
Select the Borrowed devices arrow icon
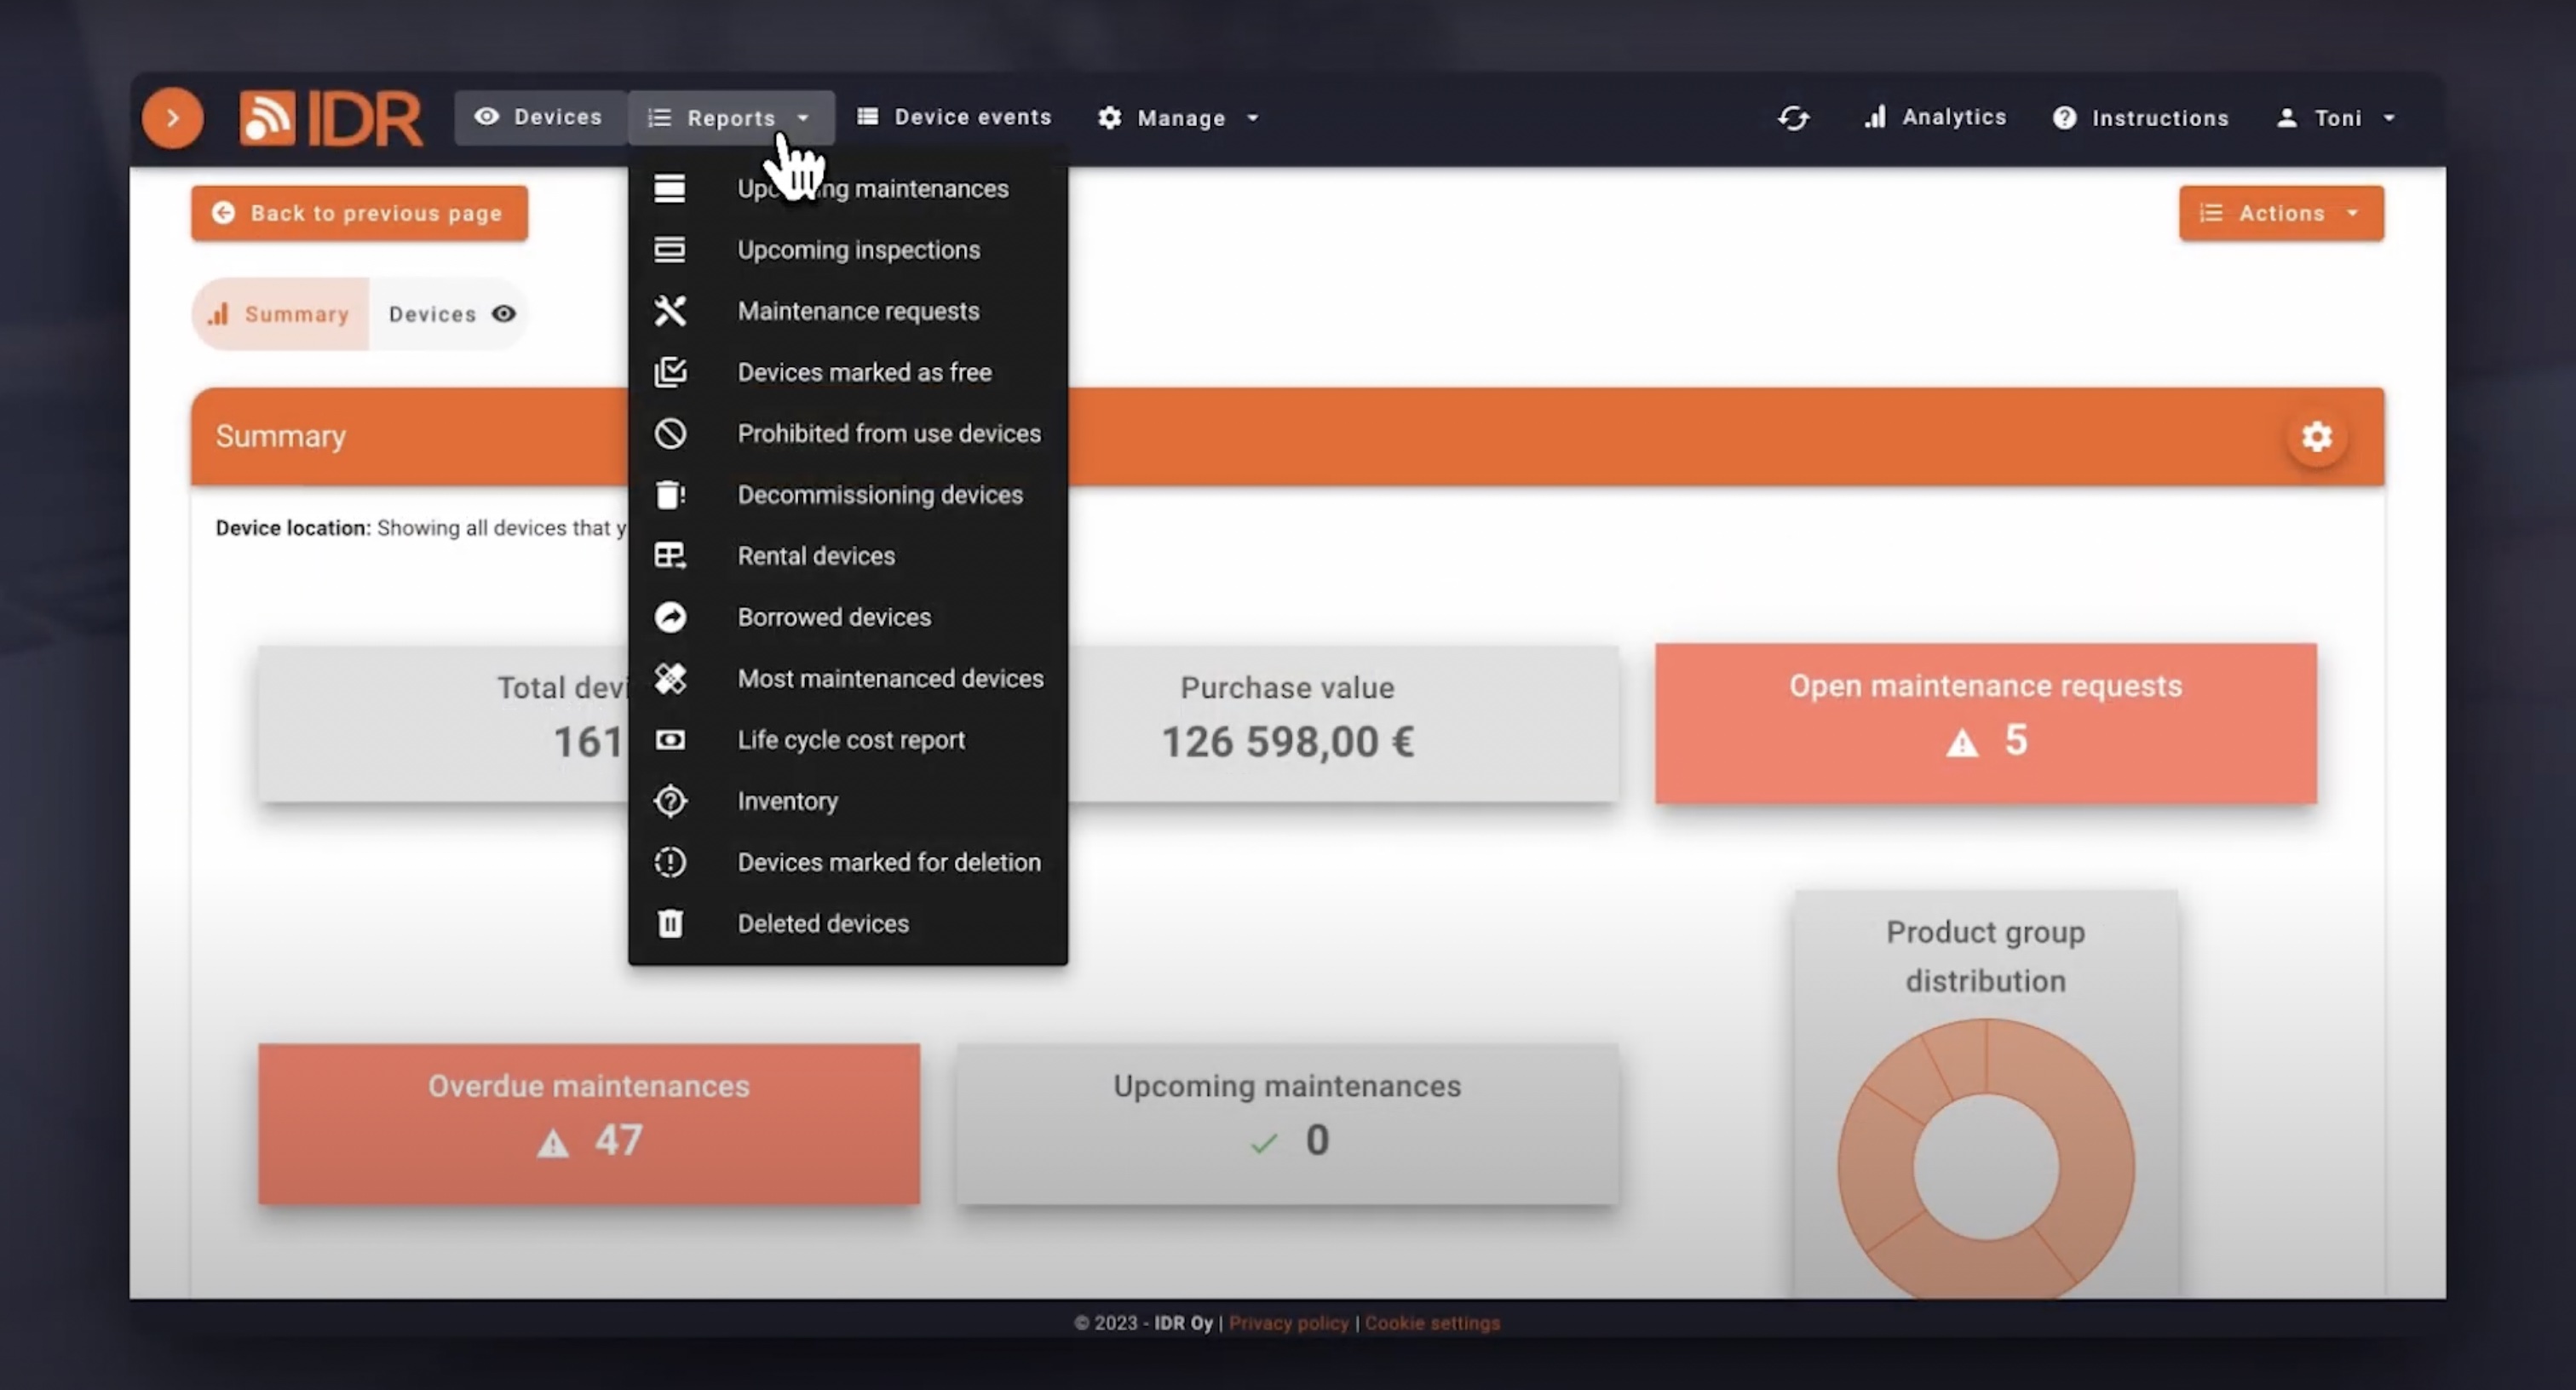[x=670, y=617]
